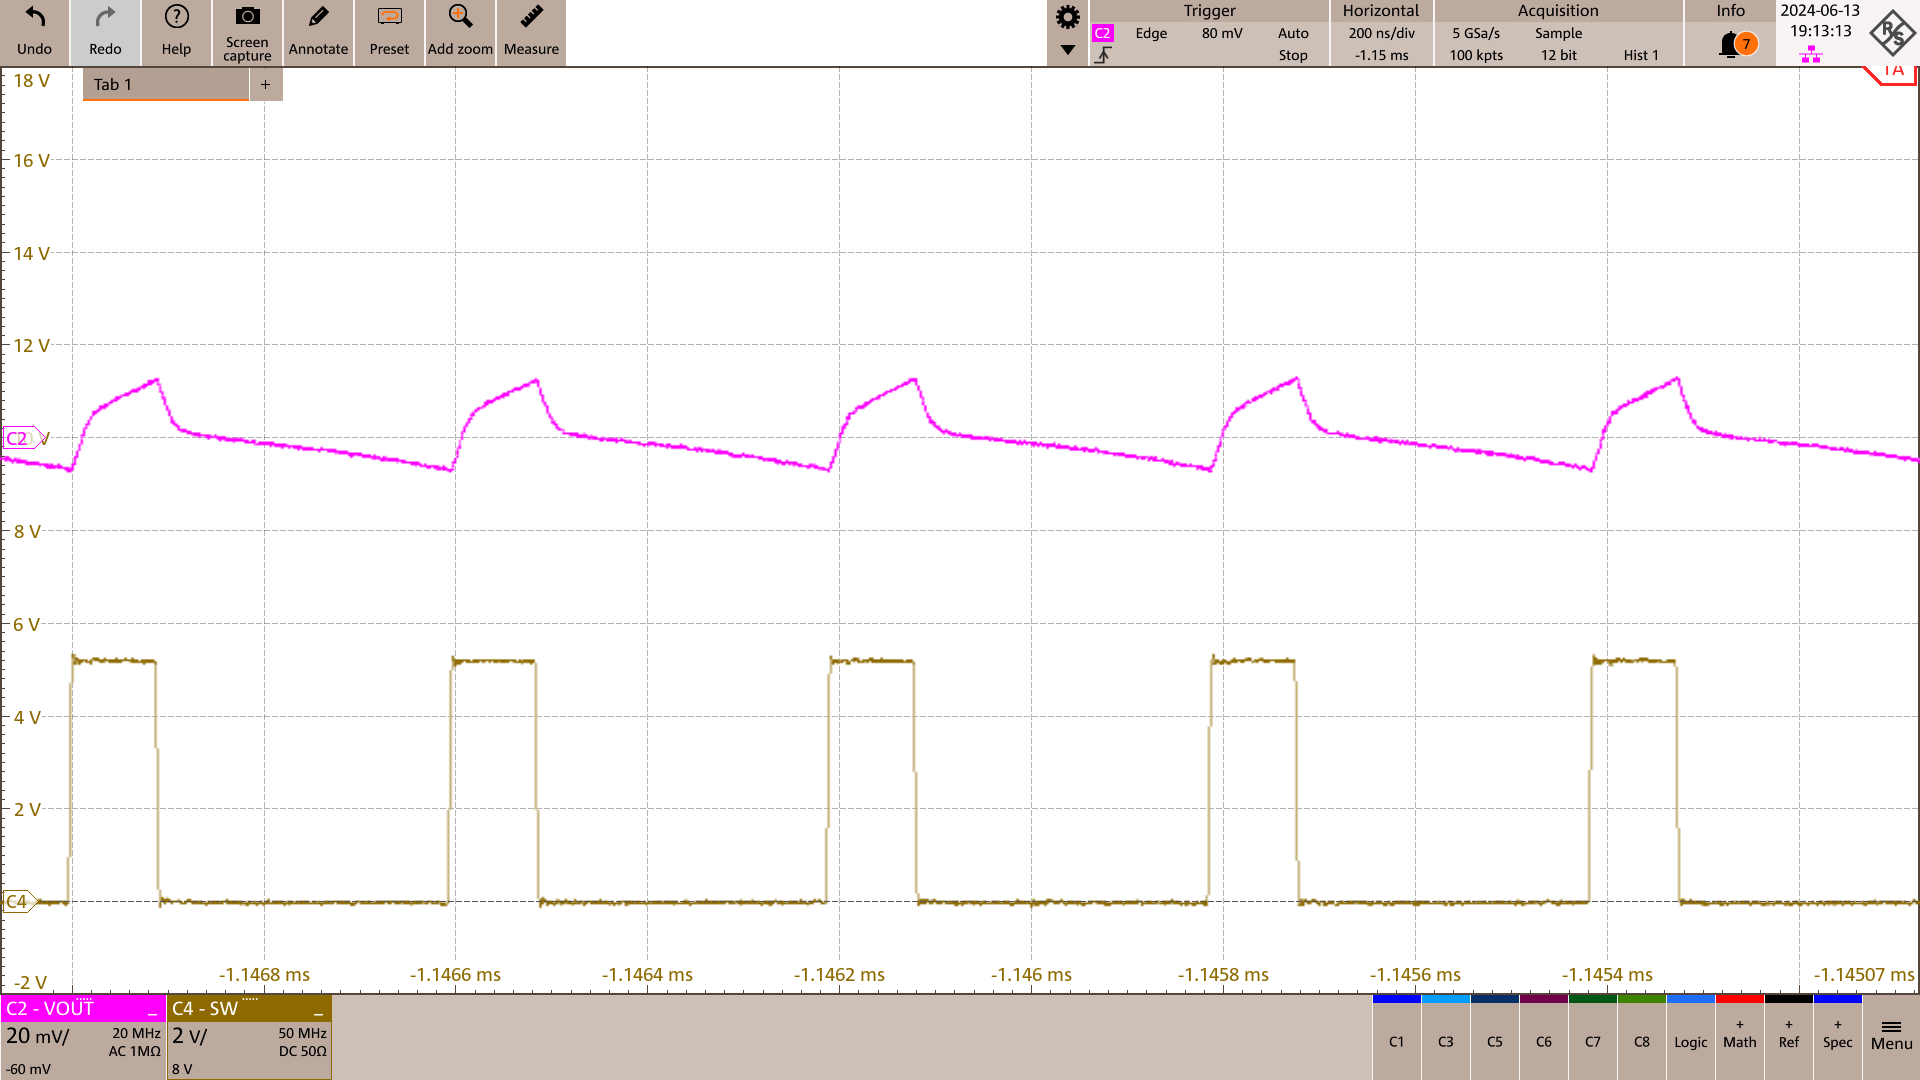Click the 200 ns/div time scale value

point(1381,33)
